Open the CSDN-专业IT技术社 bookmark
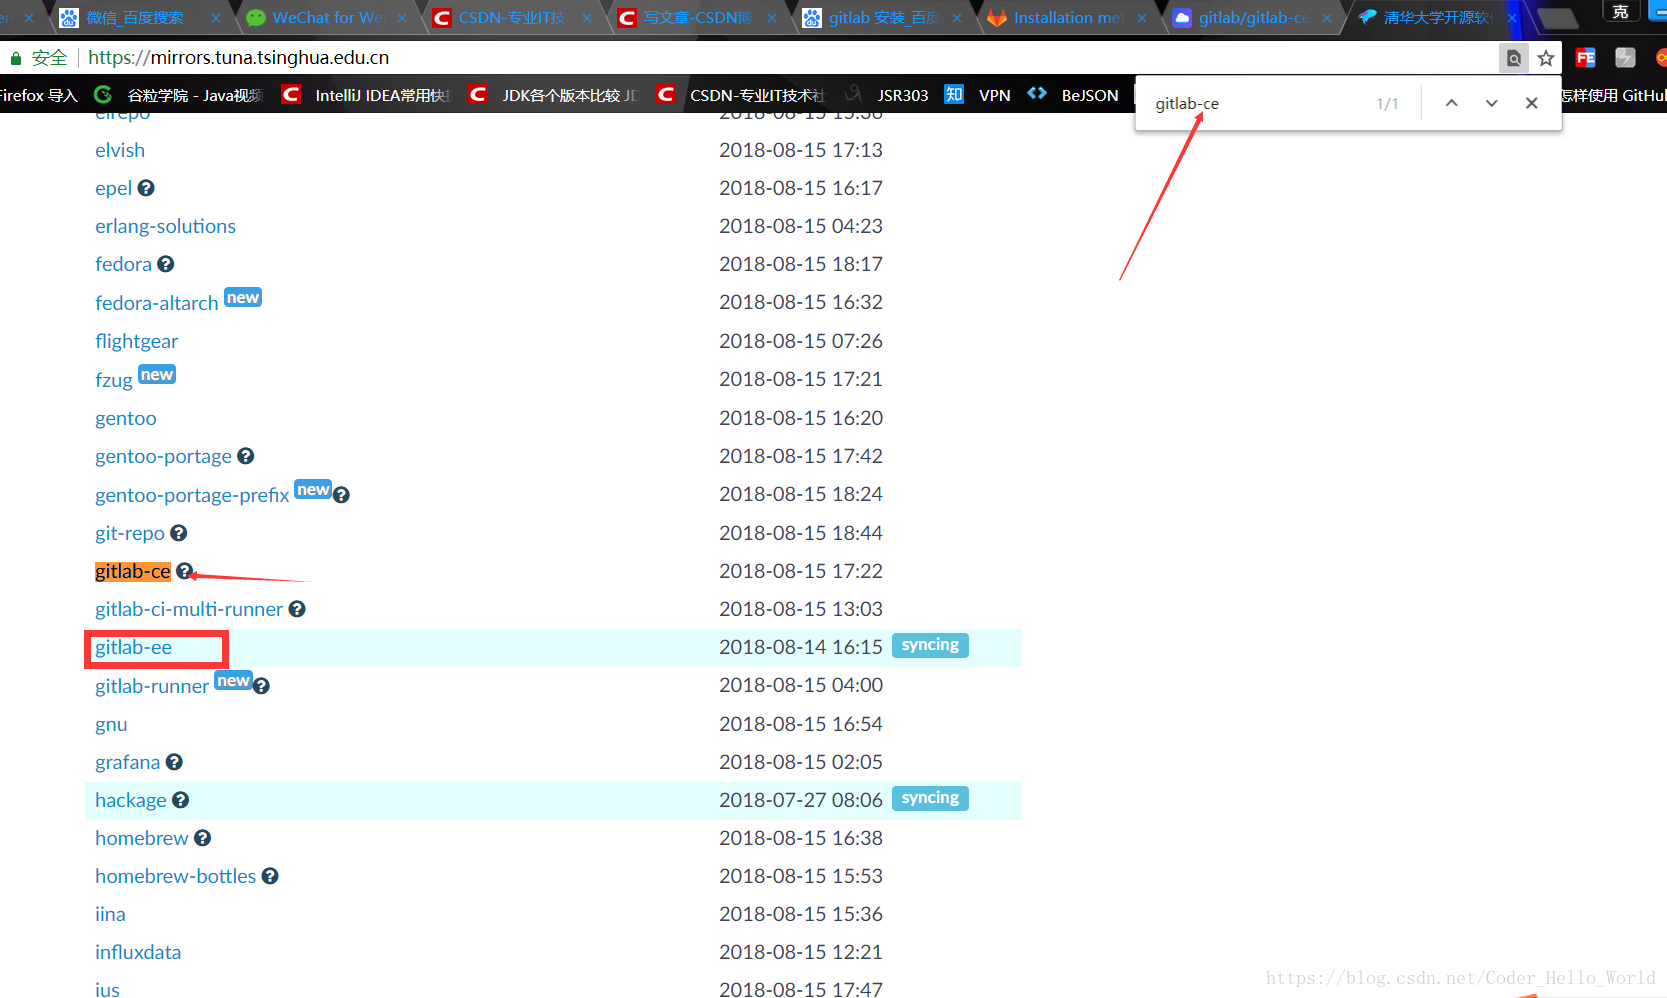Viewport: 1667px width, 998px height. tap(741, 95)
